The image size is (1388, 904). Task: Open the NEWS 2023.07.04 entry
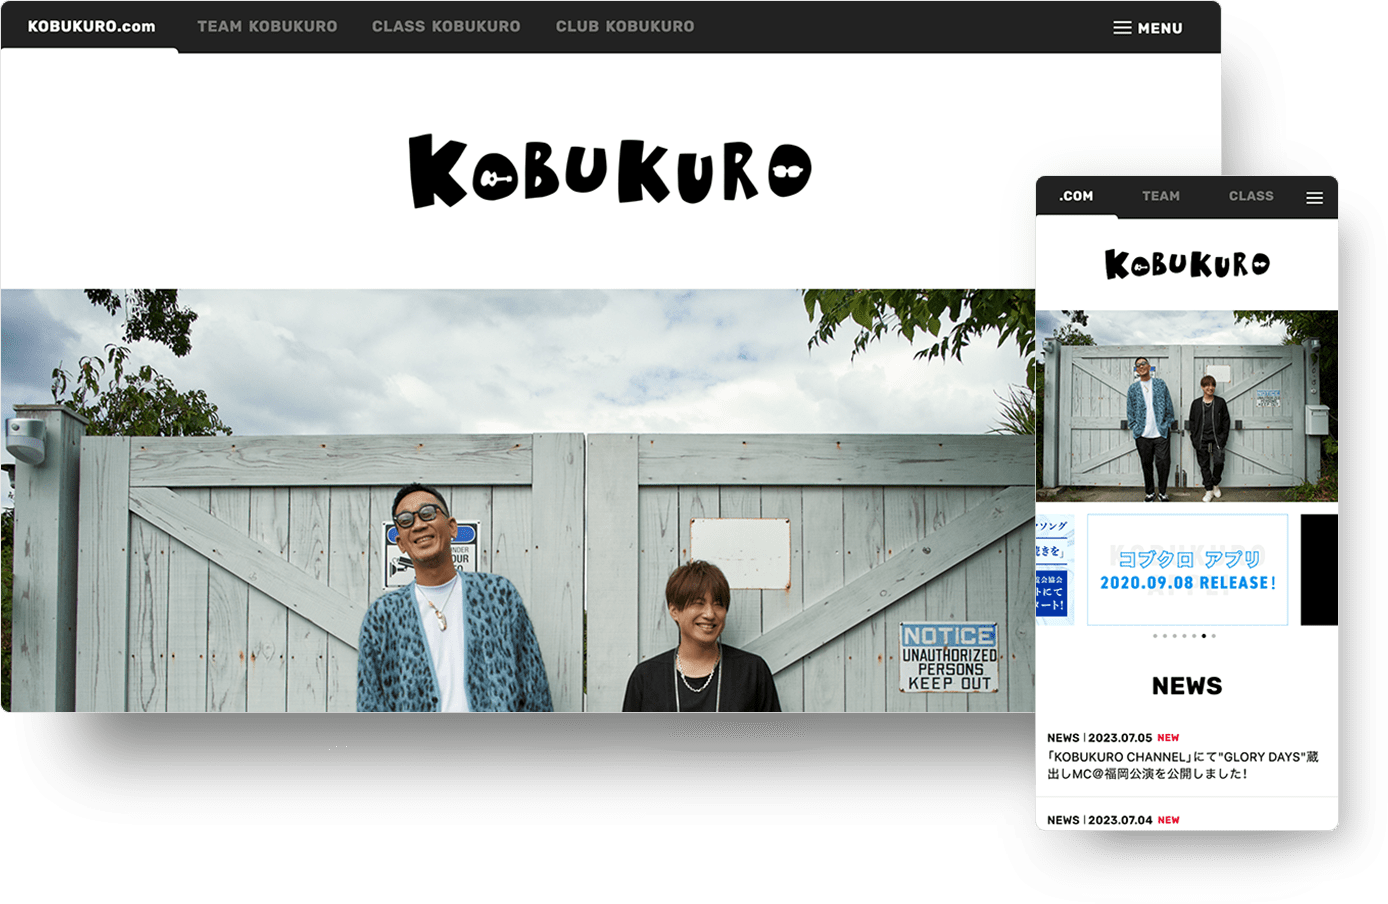(x=1114, y=820)
